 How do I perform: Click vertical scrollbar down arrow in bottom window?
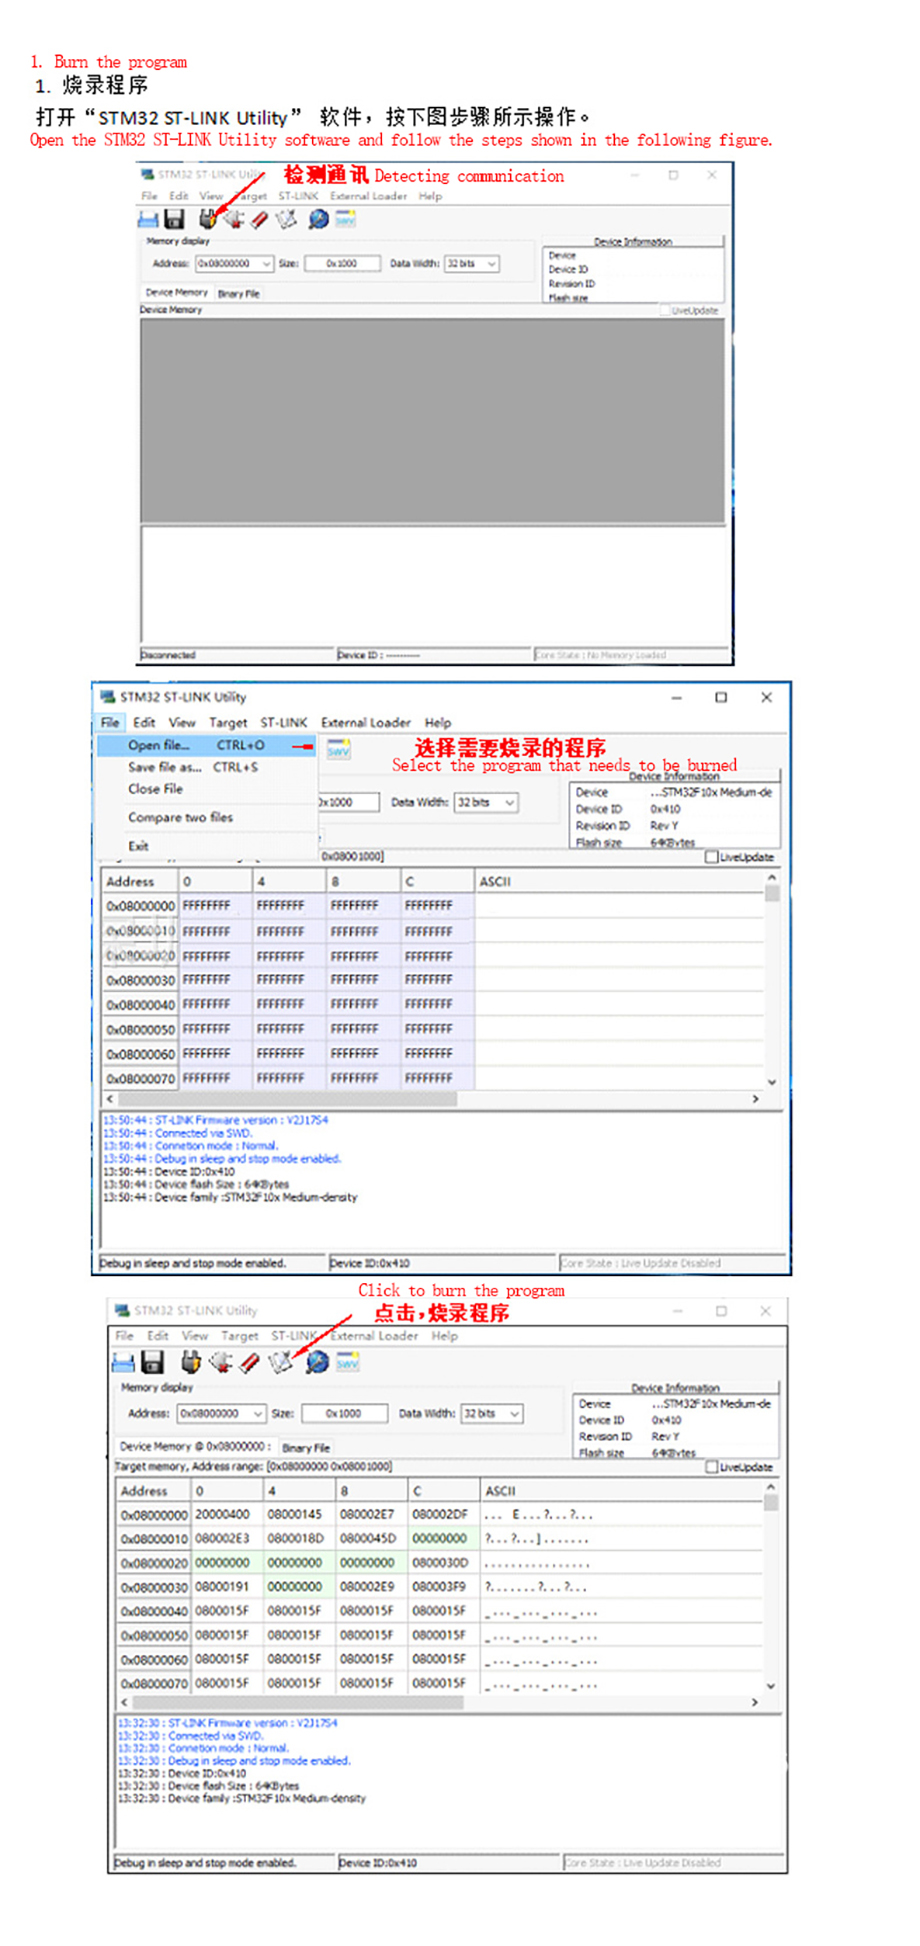(x=770, y=1685)
